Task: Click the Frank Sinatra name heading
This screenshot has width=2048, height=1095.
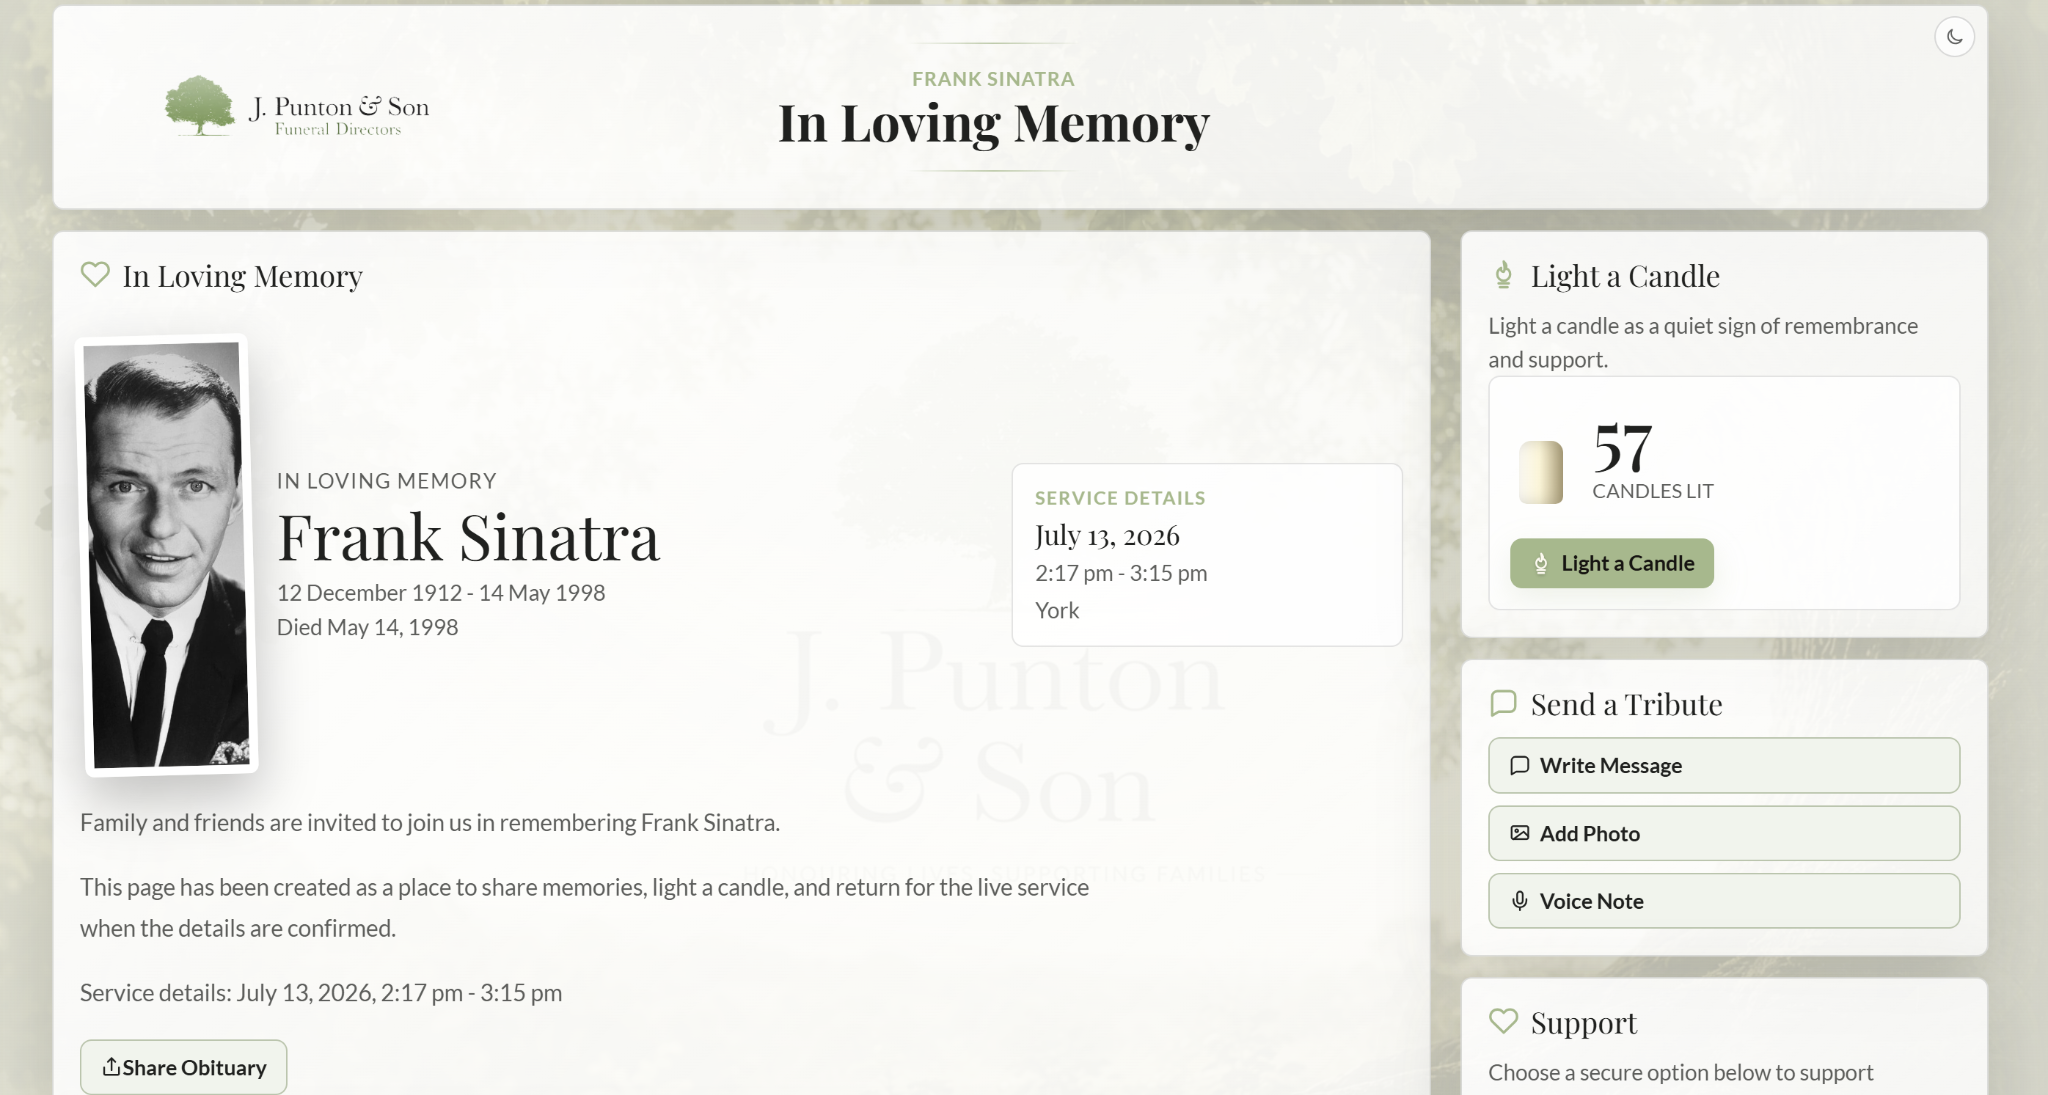Action: [x=468, y=537]
